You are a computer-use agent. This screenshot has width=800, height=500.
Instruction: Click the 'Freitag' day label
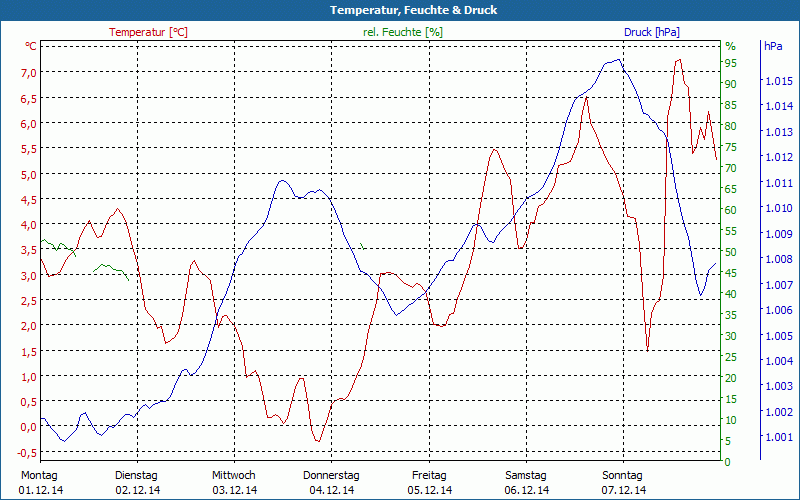click(x=429, y=476)
